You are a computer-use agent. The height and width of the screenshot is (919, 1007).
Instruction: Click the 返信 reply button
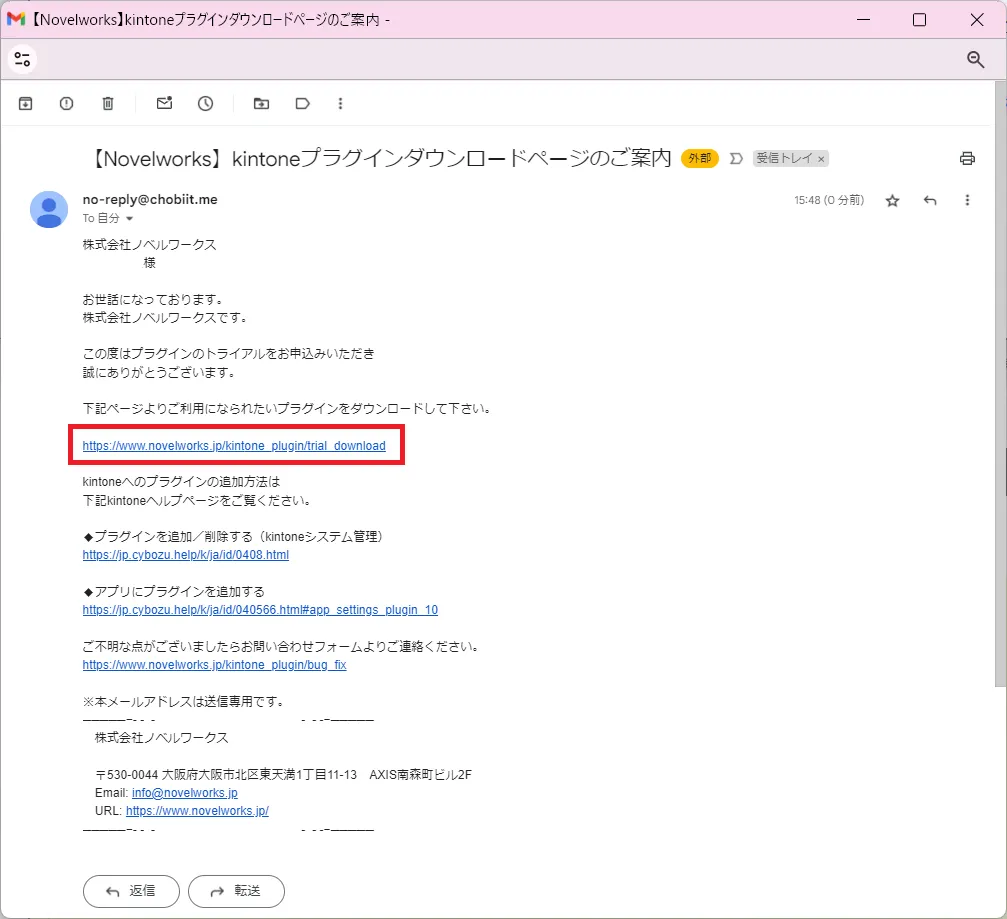[131, 891]
